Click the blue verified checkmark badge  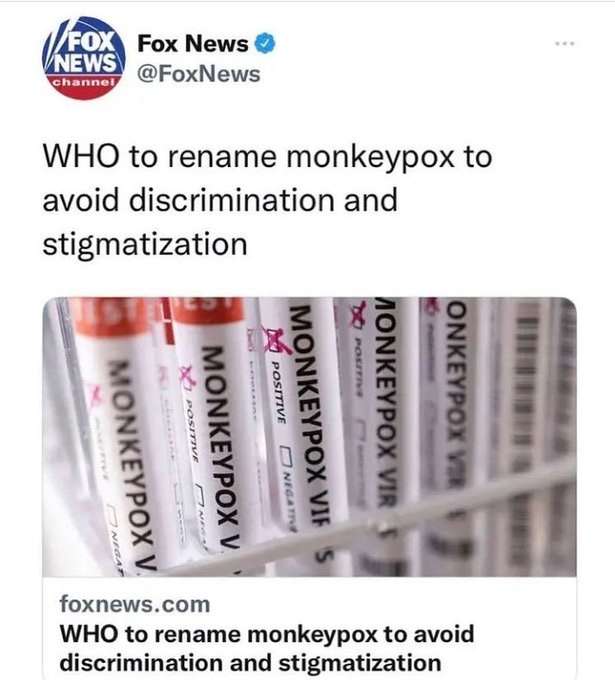coord(265,43)
